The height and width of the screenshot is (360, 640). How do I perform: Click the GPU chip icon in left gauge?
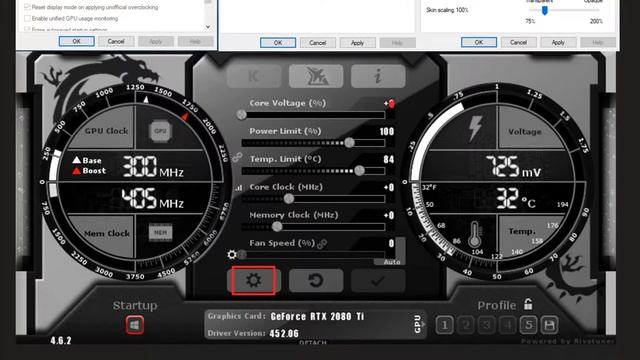[160, 131]
